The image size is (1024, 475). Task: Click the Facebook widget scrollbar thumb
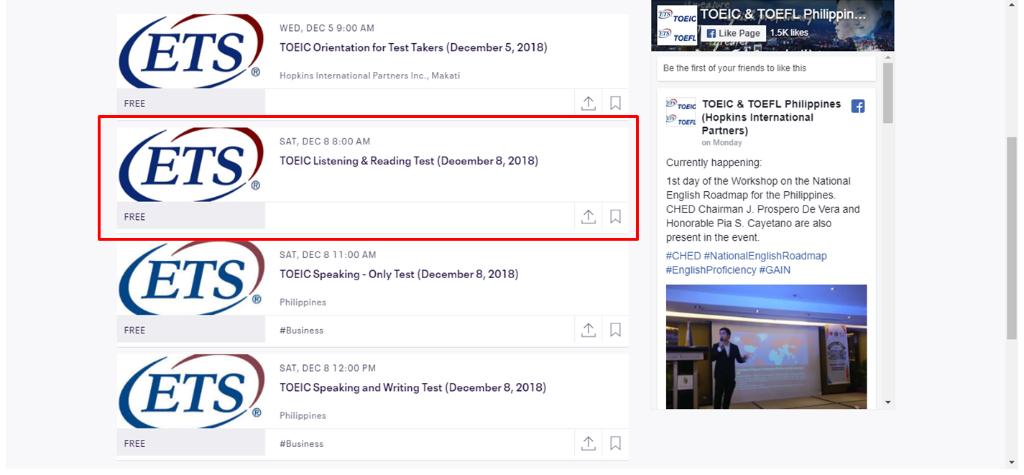tap(888, 93)
